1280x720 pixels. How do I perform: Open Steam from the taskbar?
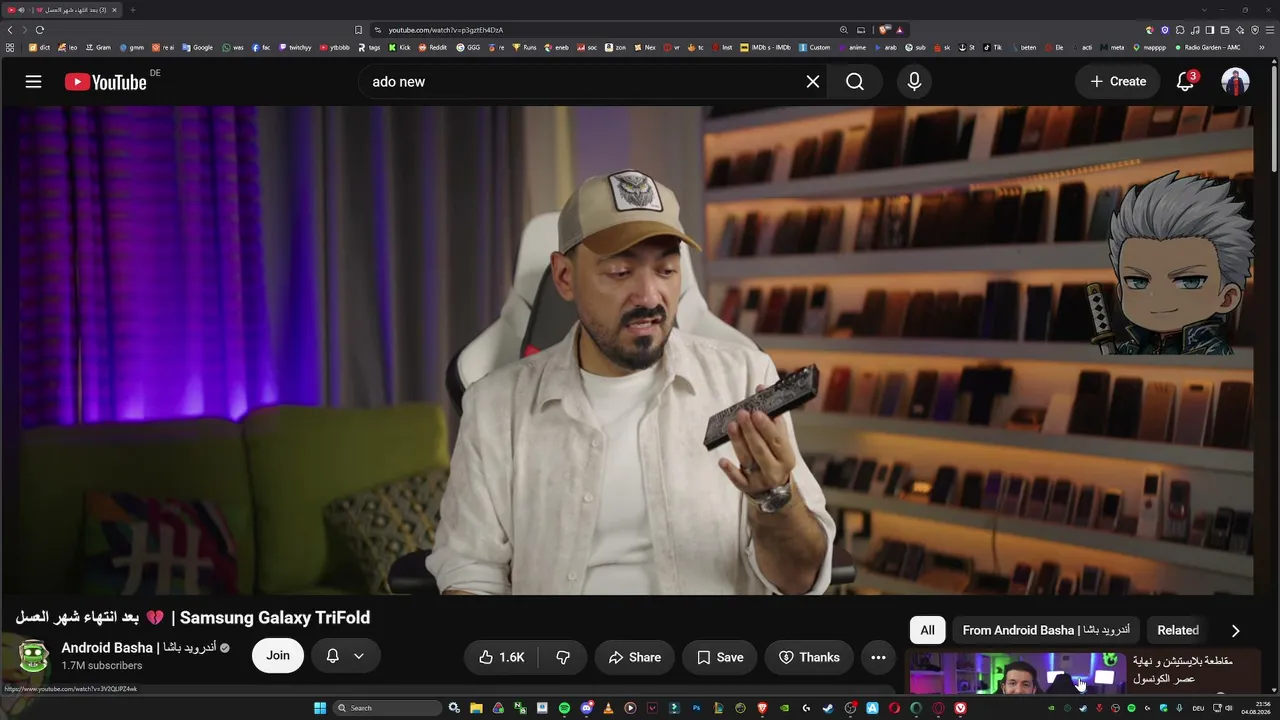[x=828, y=708]
